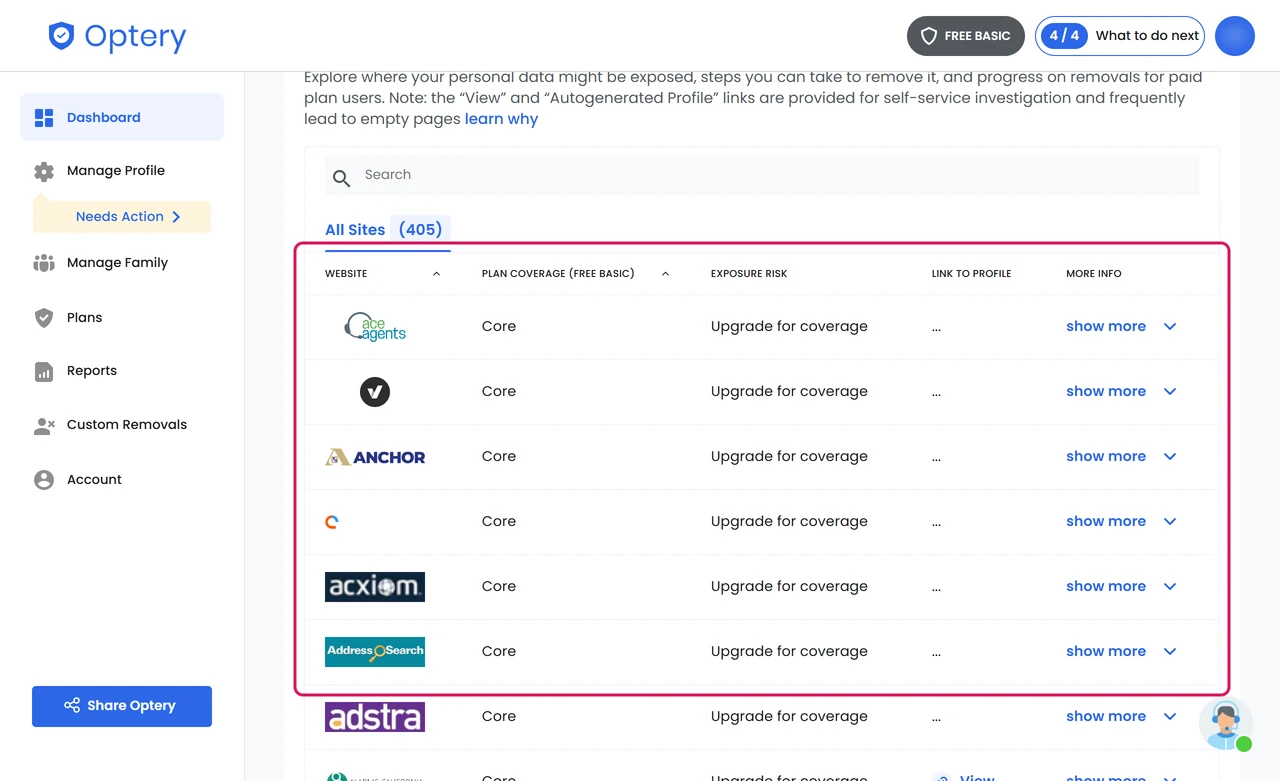Click Upgrade for coverage in adstra row

789,717
